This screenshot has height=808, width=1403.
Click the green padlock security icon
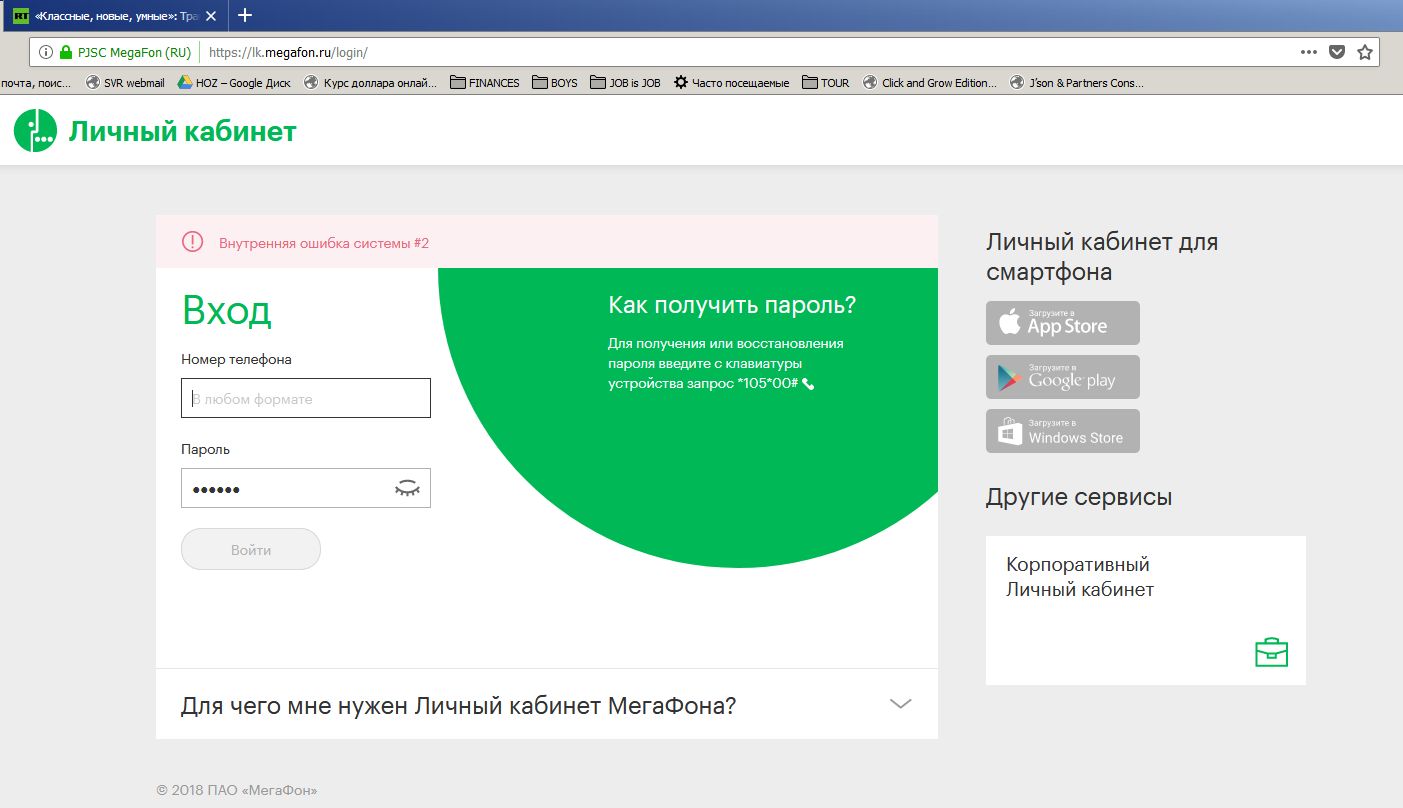[x=66, y=52]
